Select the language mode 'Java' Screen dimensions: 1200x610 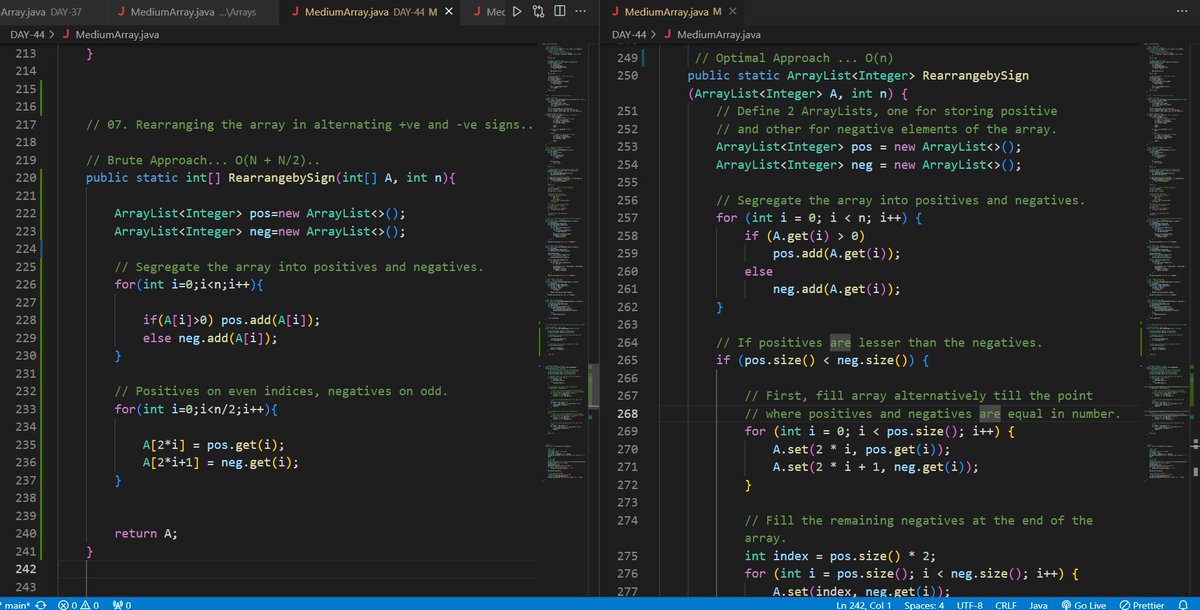pyautogui.click(x=1038, y=604)
